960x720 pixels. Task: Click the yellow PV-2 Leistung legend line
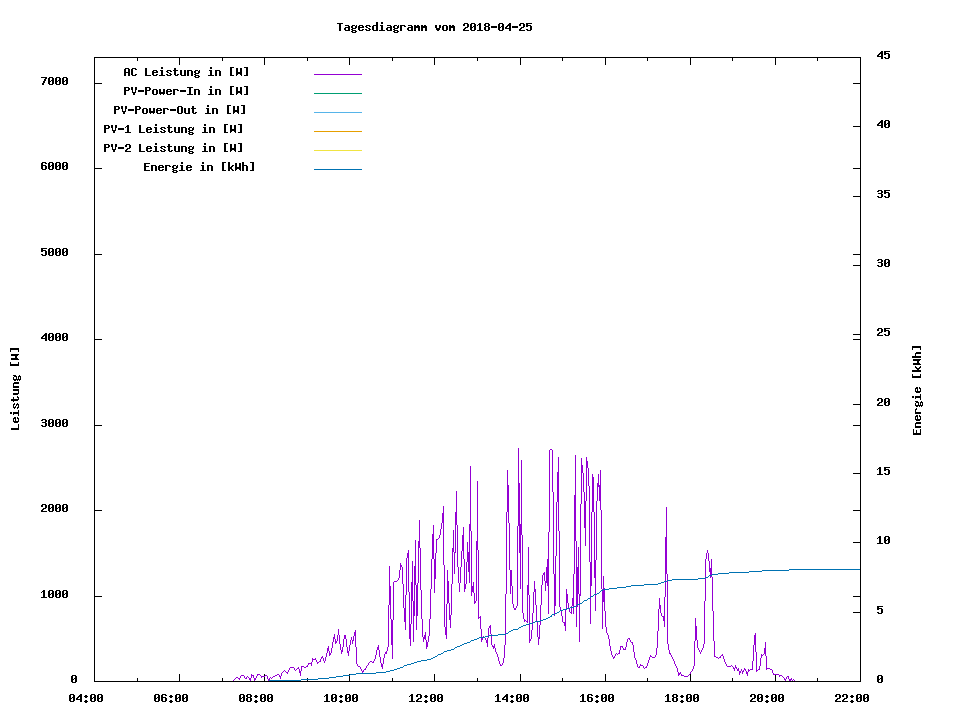(x=337, y=150)
